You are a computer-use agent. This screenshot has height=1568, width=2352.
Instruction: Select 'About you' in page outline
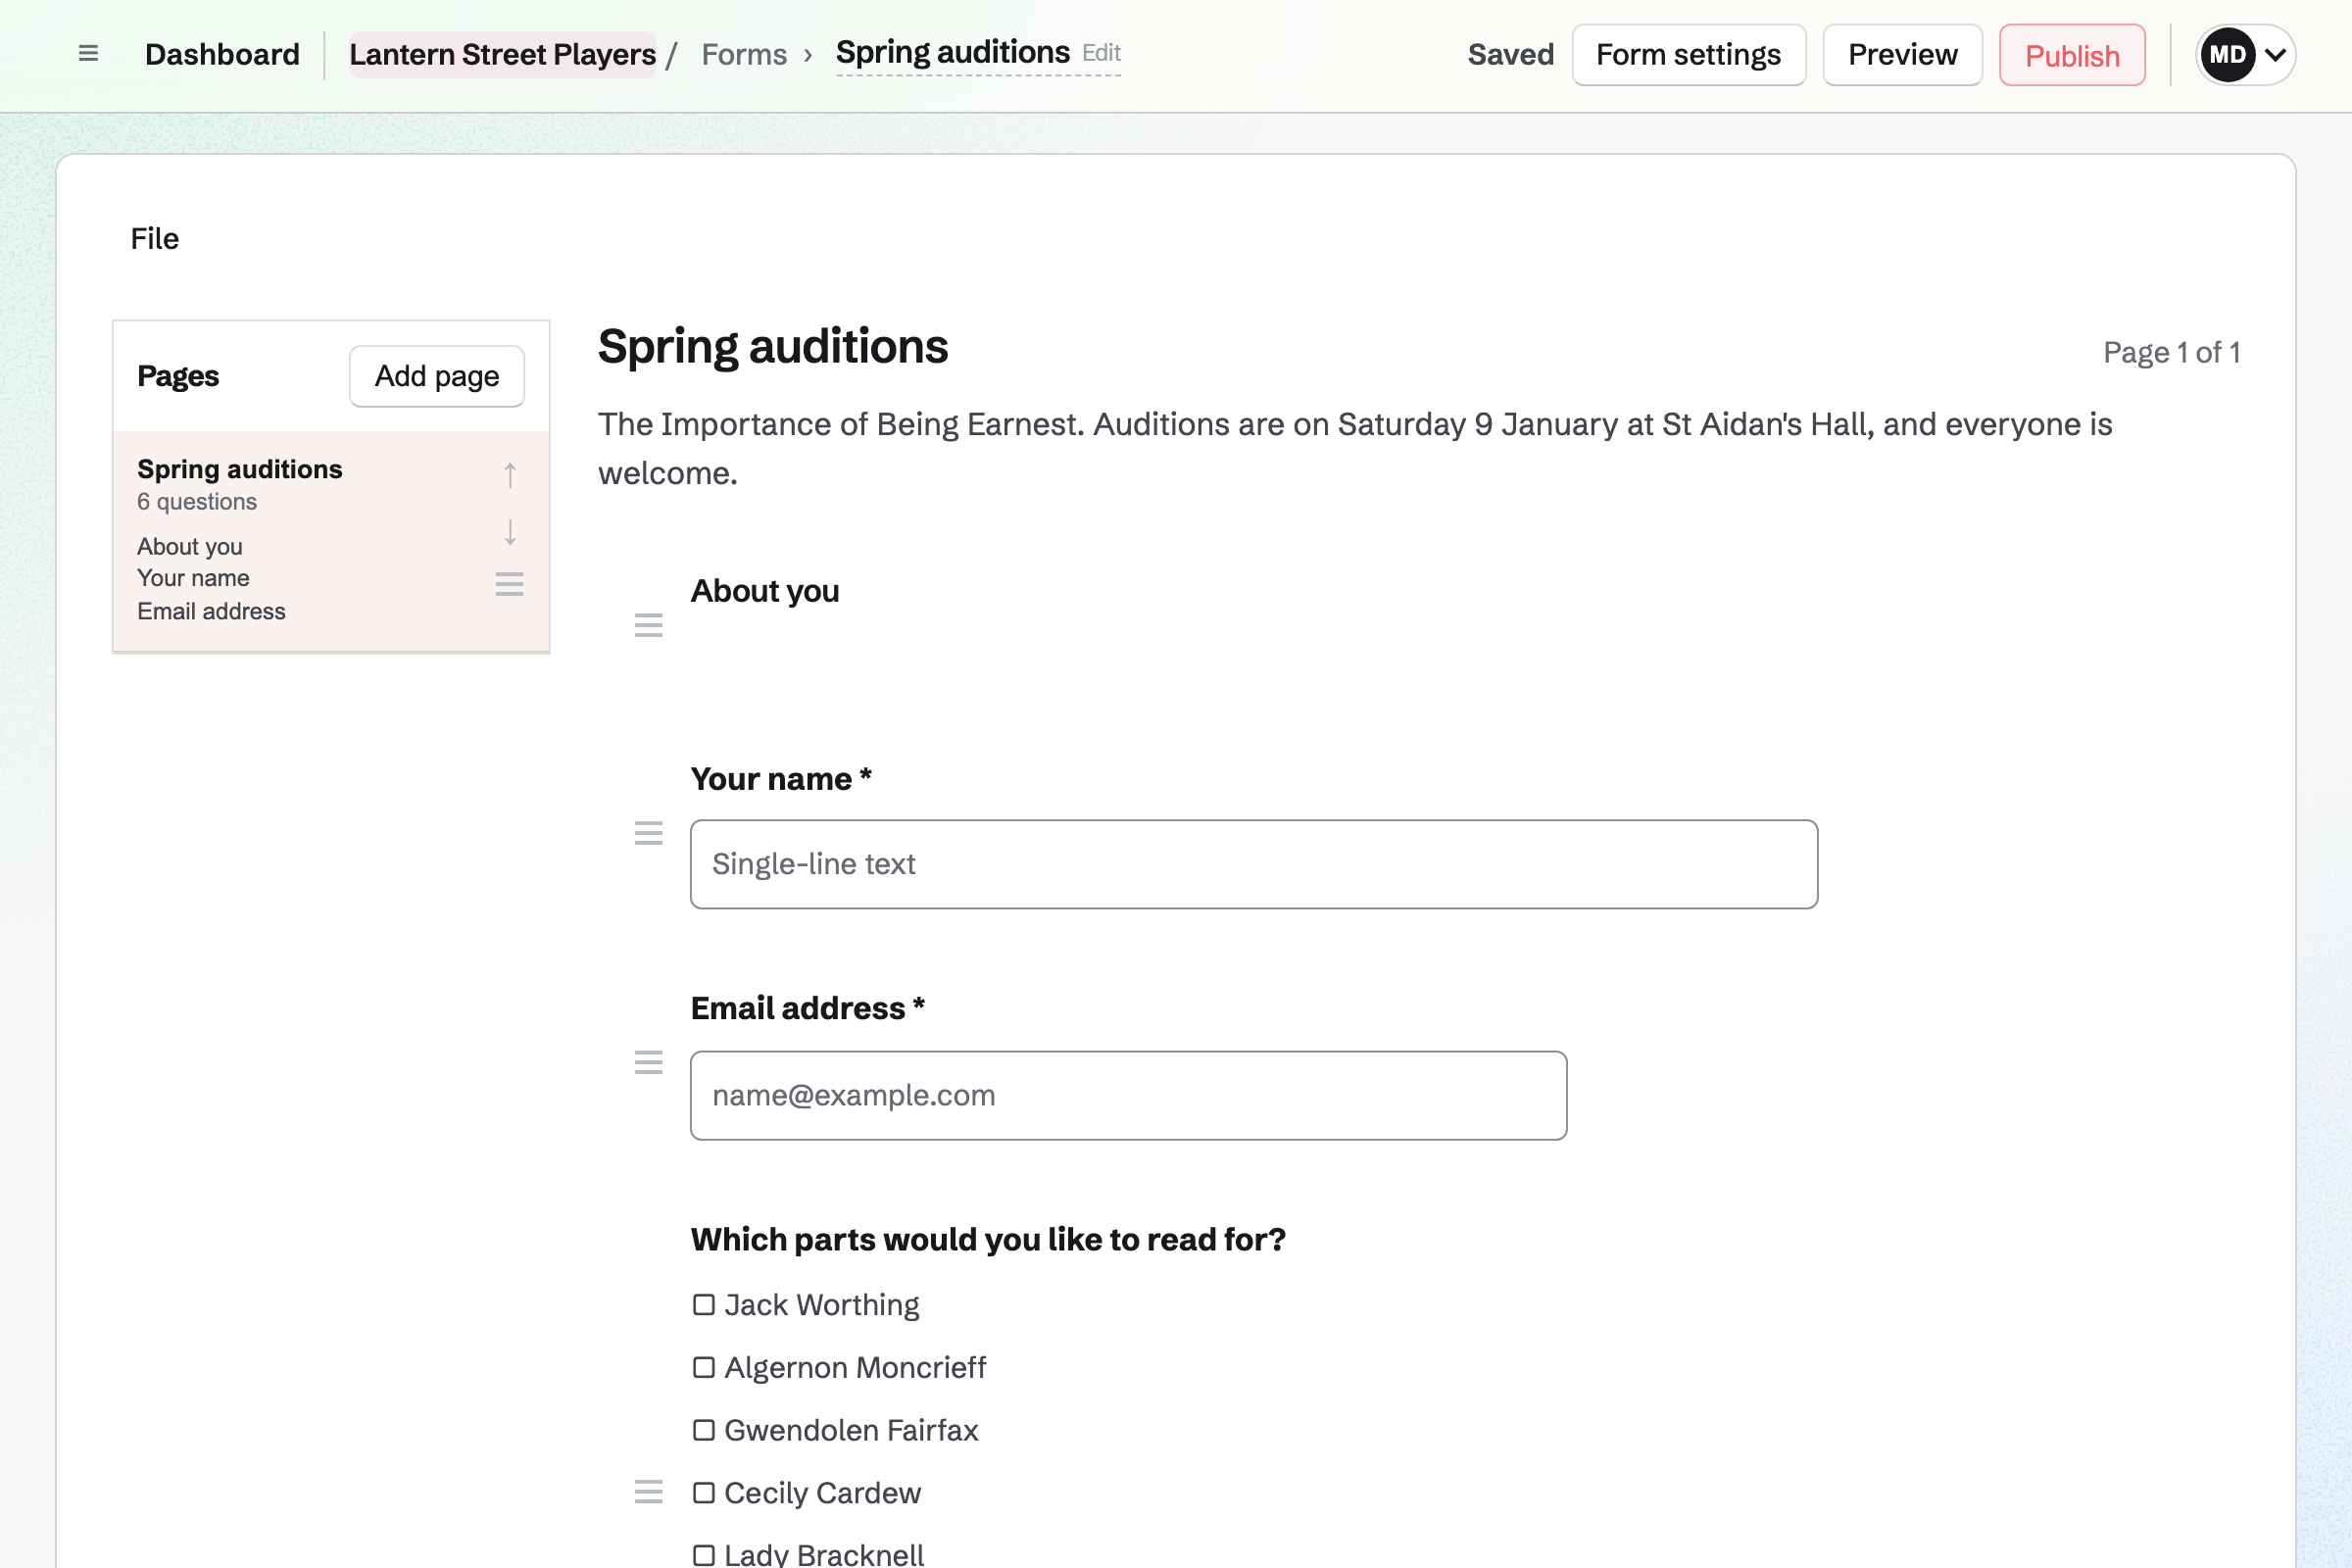click(x=190, y=547)
